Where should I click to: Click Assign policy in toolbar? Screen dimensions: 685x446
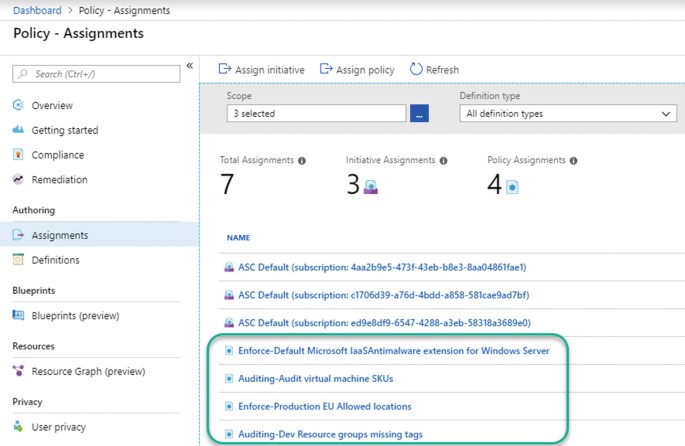pyautogui.click(x=357, y=70)
